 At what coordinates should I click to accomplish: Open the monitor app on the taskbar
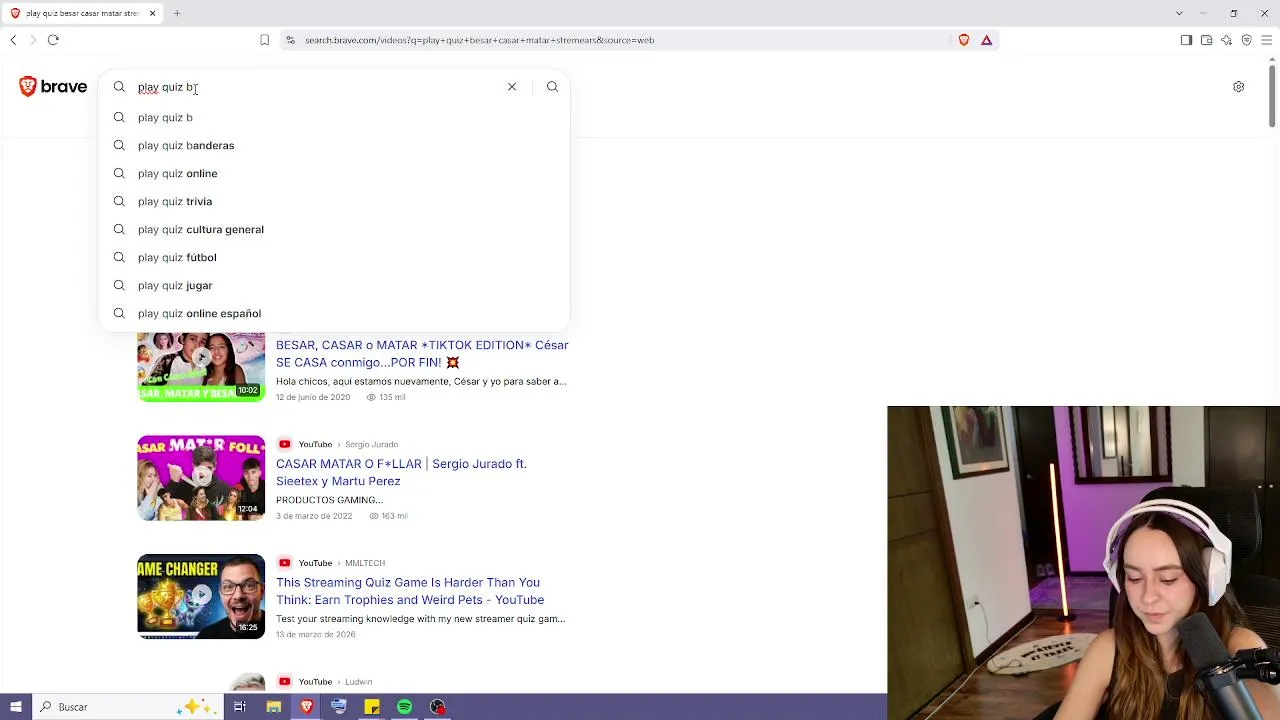[338, 707]
